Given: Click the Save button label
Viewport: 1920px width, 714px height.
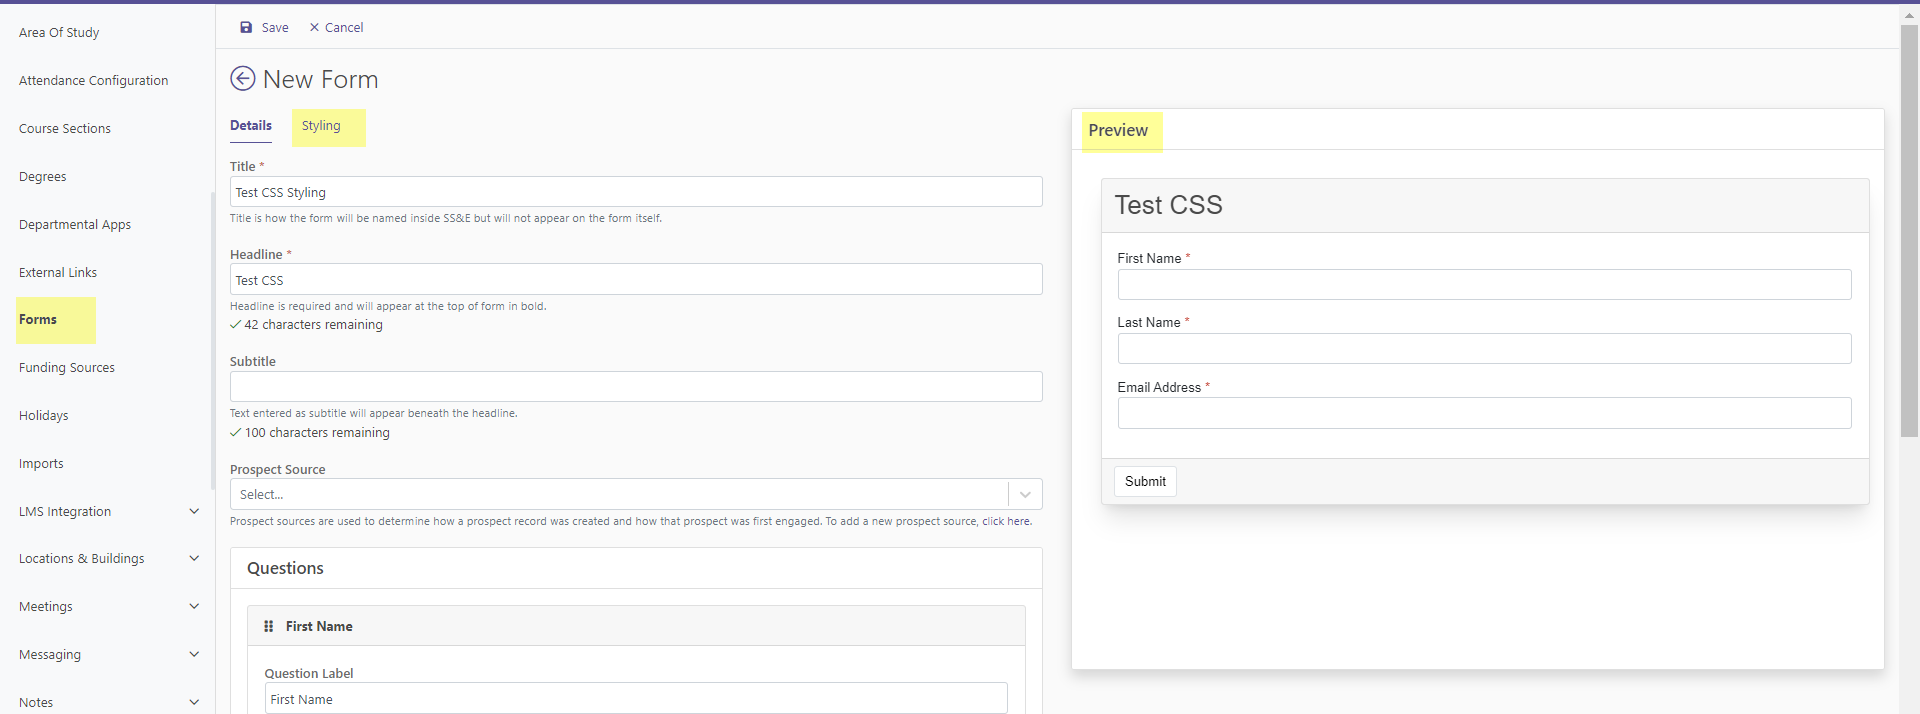Looking at the screenshot, I should (x=275, y=27).
